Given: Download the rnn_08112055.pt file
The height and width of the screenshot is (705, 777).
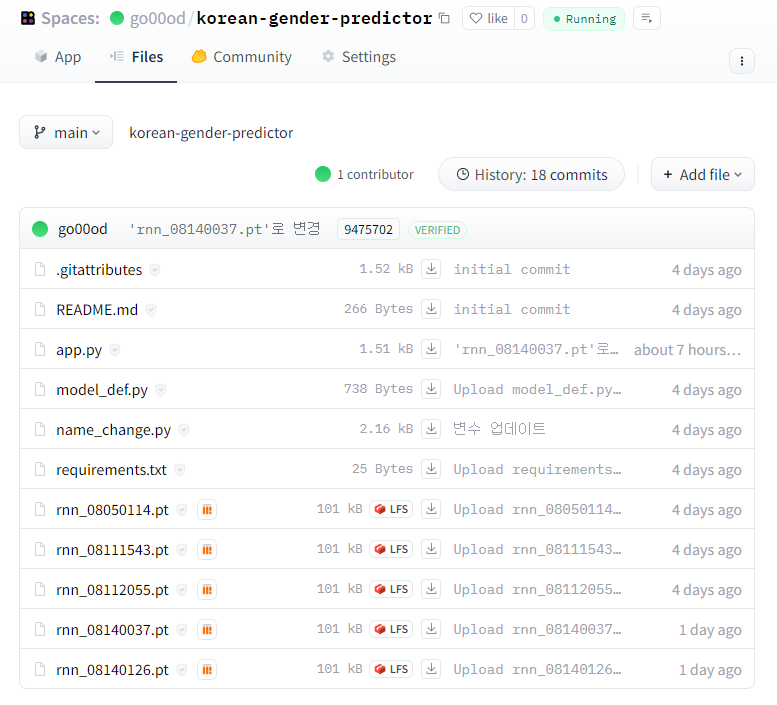Looking at the screenshot, I should 431,590.
